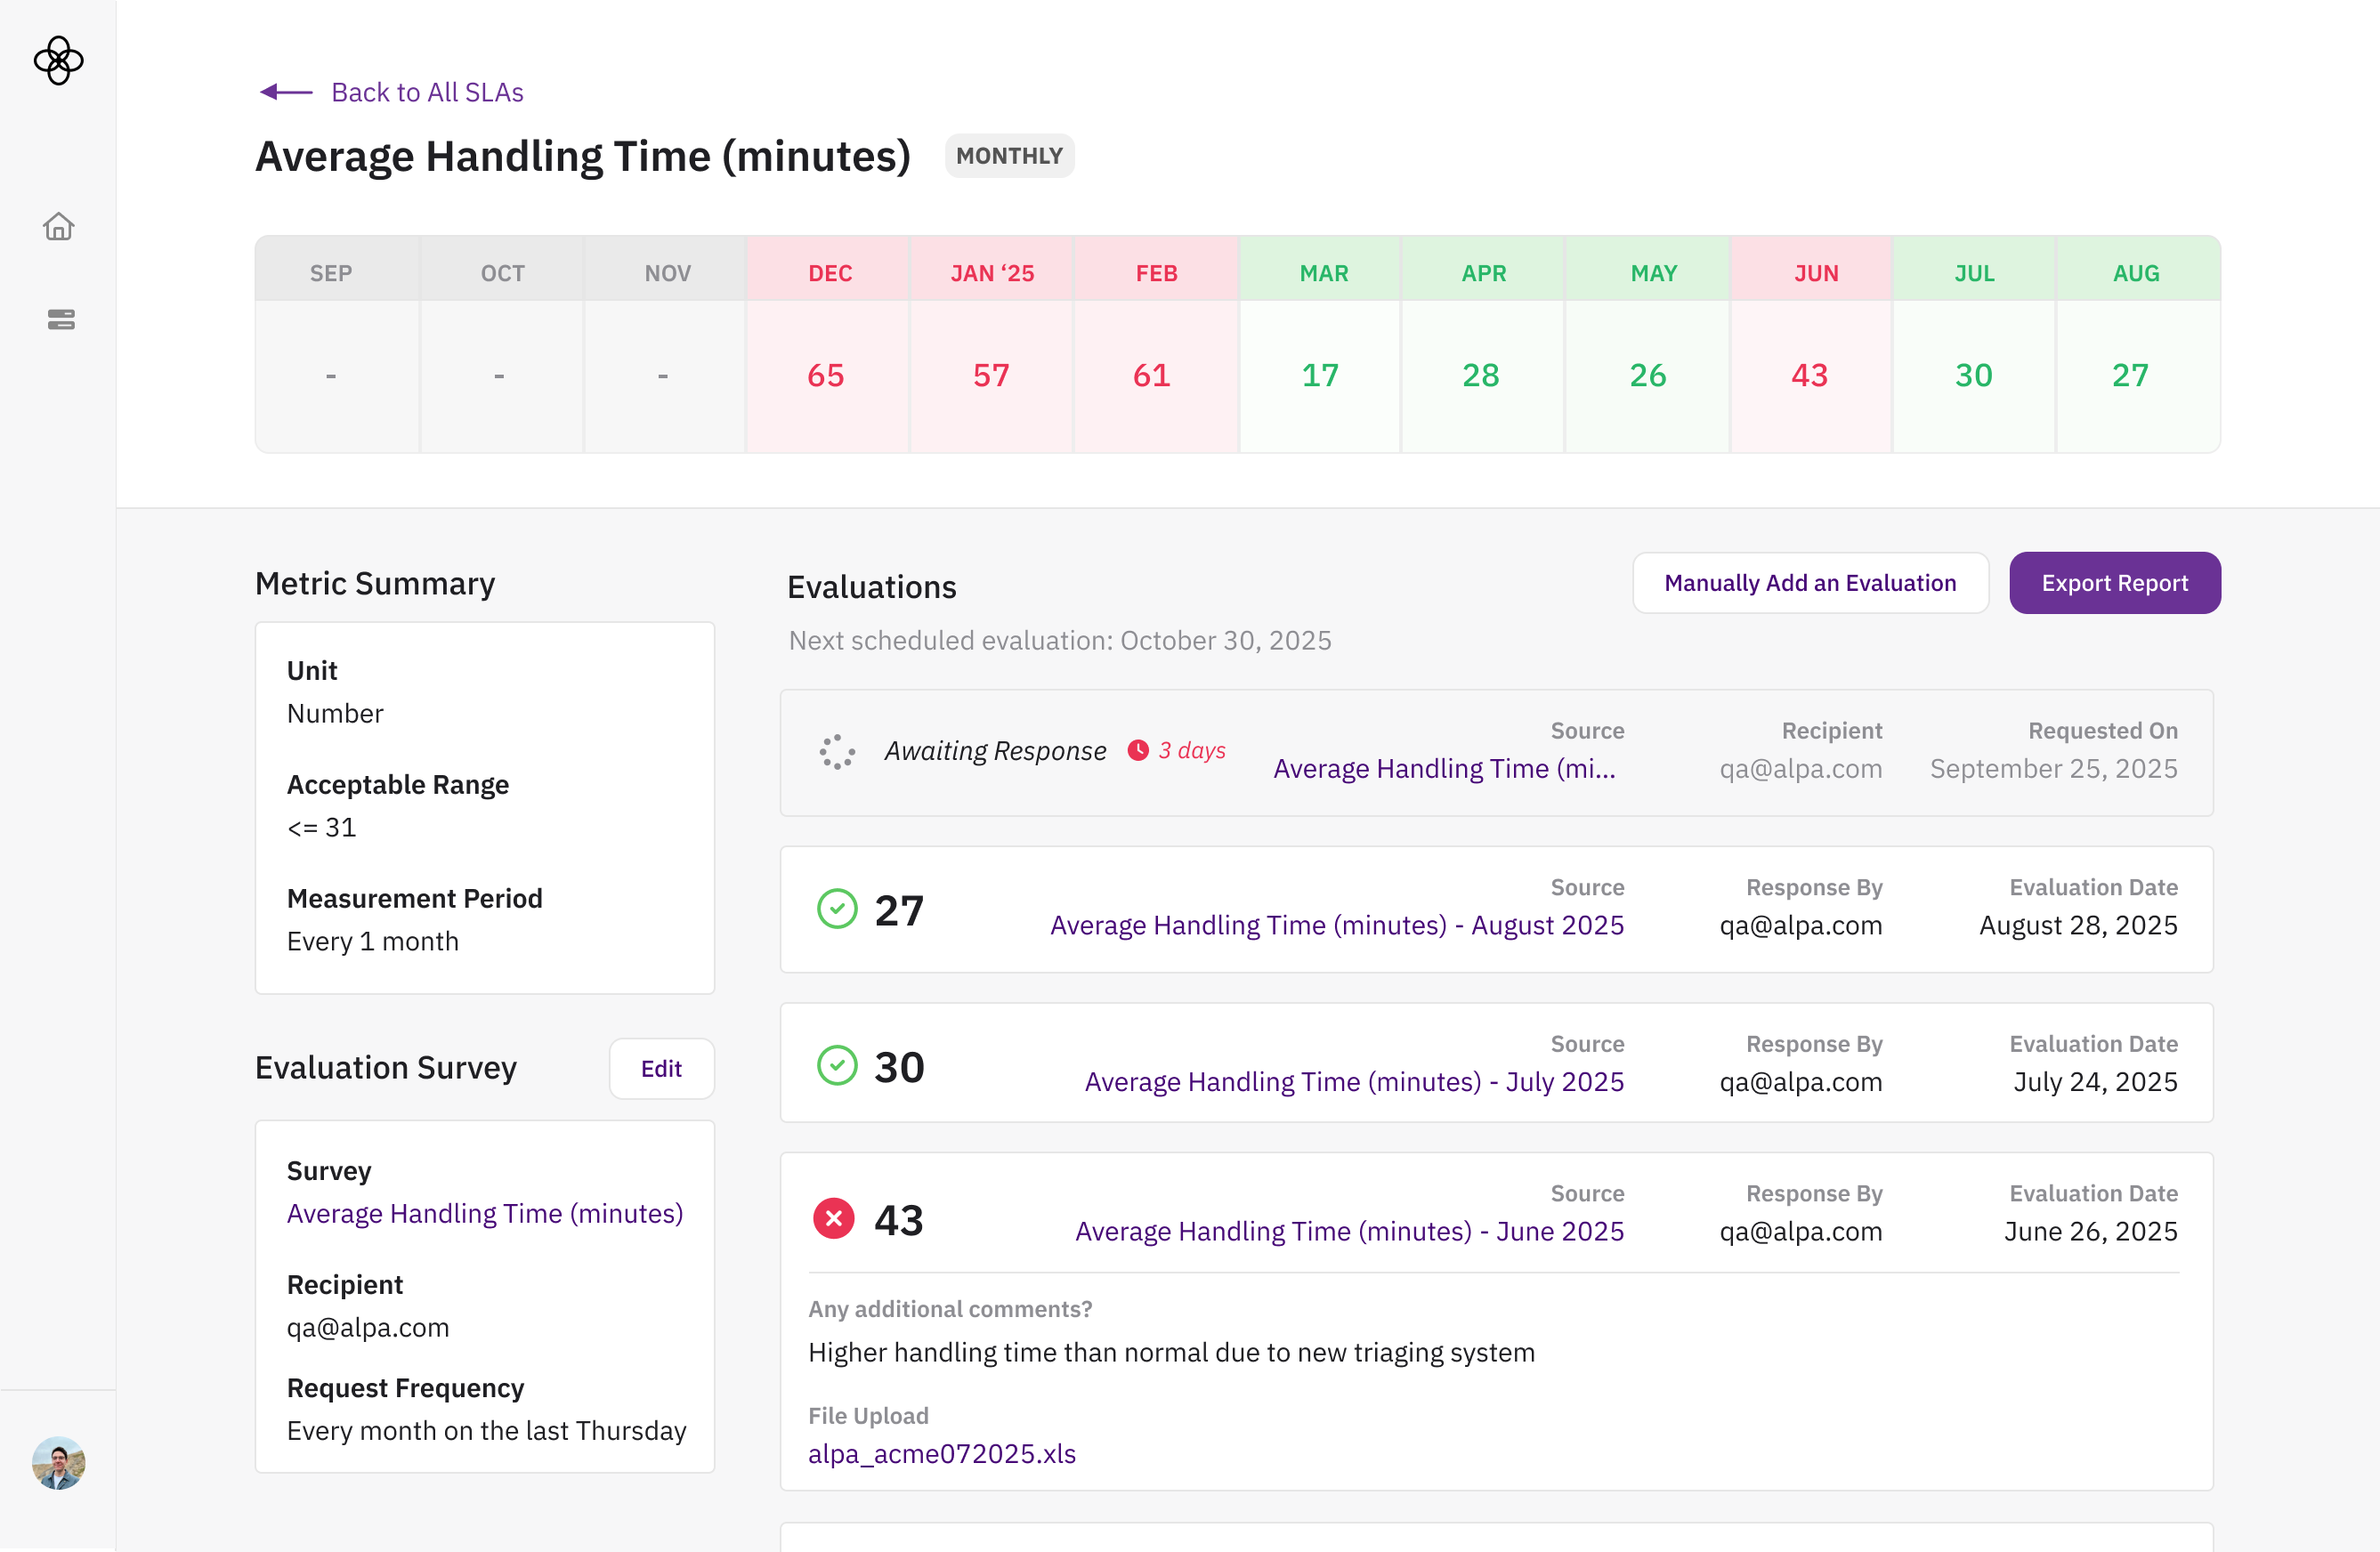
Task: Click the Awaiting Response spinner icon
Action: tap(837, 751)
